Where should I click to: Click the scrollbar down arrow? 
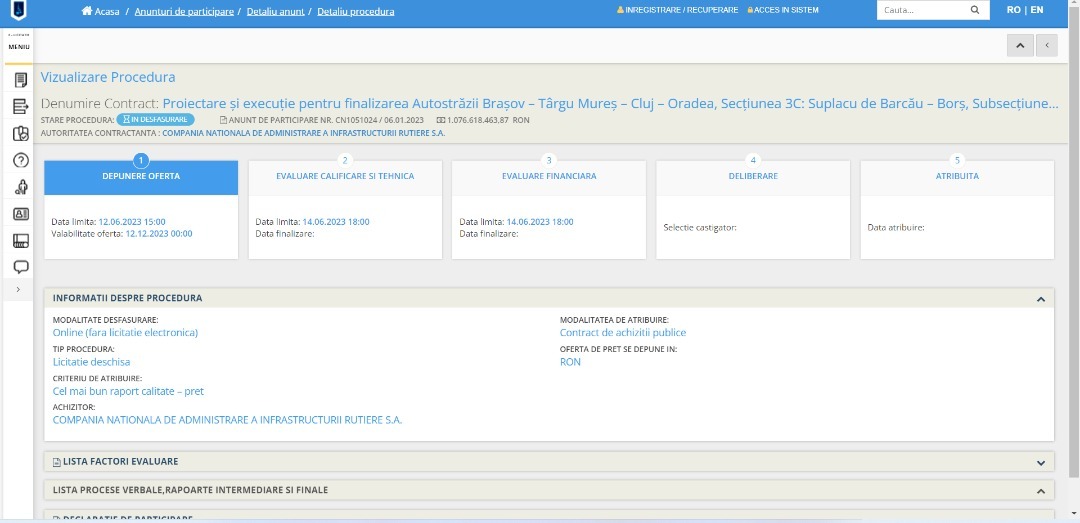[x=1074, y=514]
